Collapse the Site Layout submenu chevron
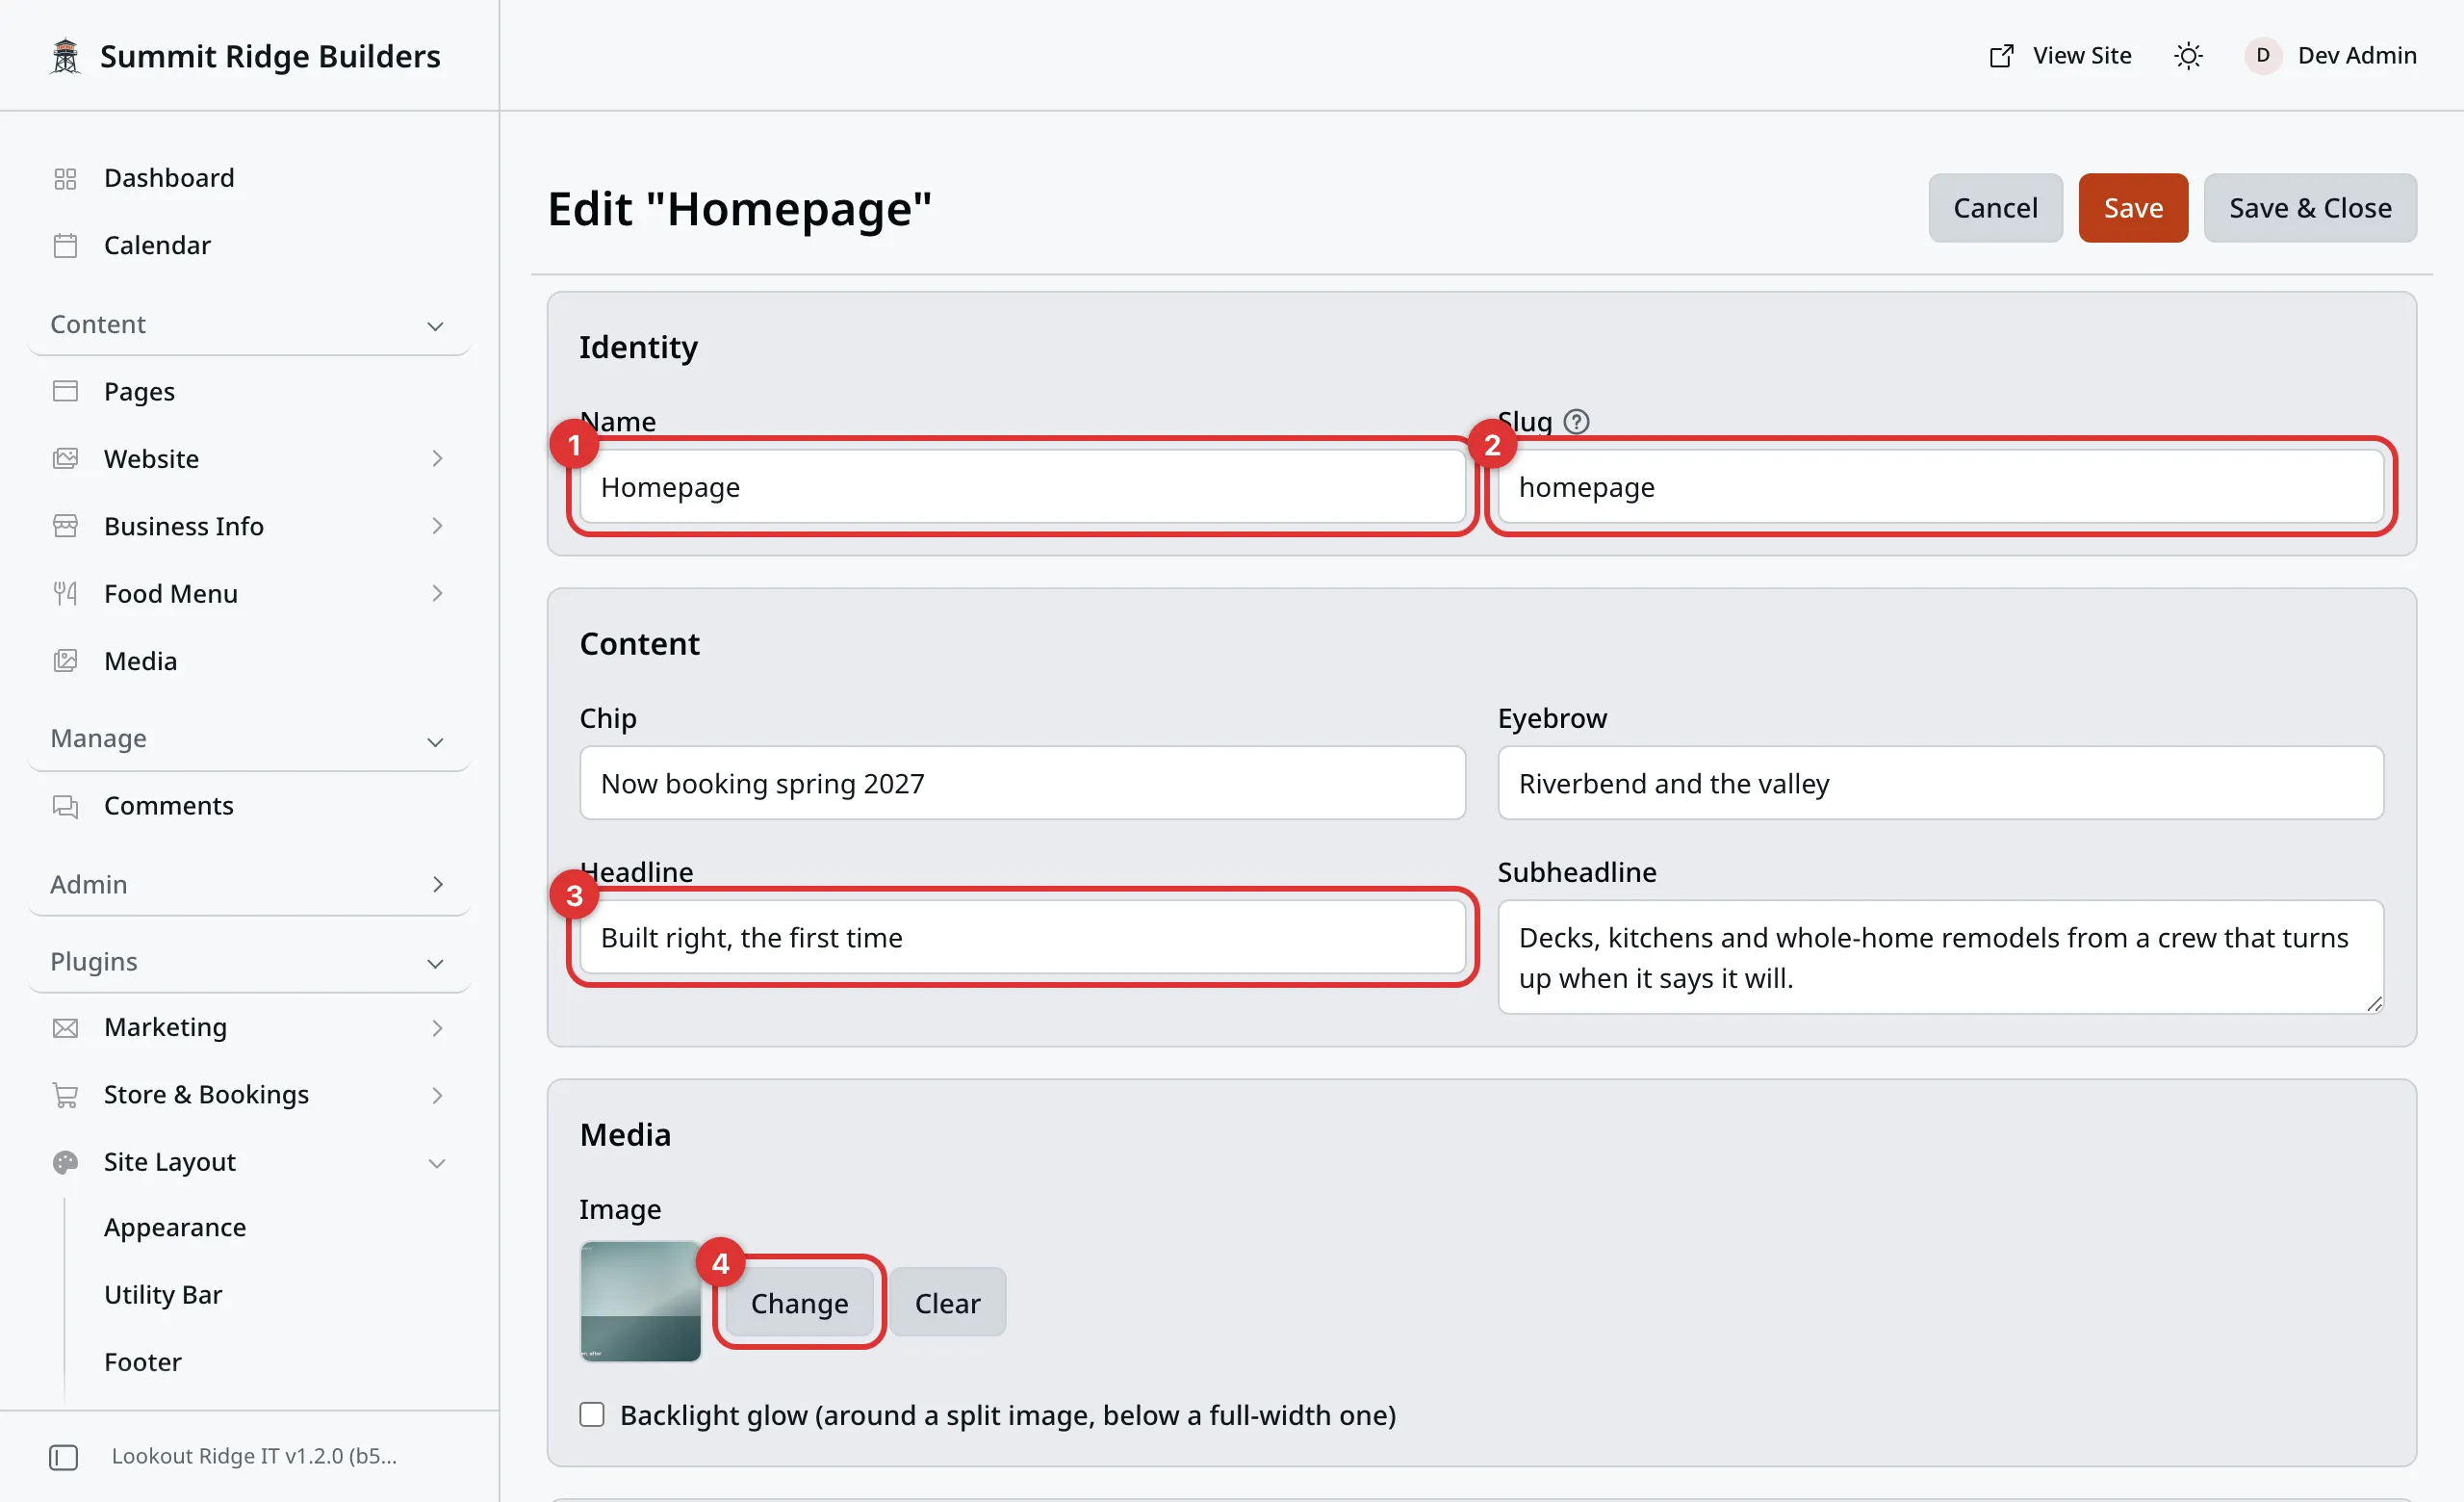The height and width of the screenshot is (1502, 2464). click(x=437, y=1162)
